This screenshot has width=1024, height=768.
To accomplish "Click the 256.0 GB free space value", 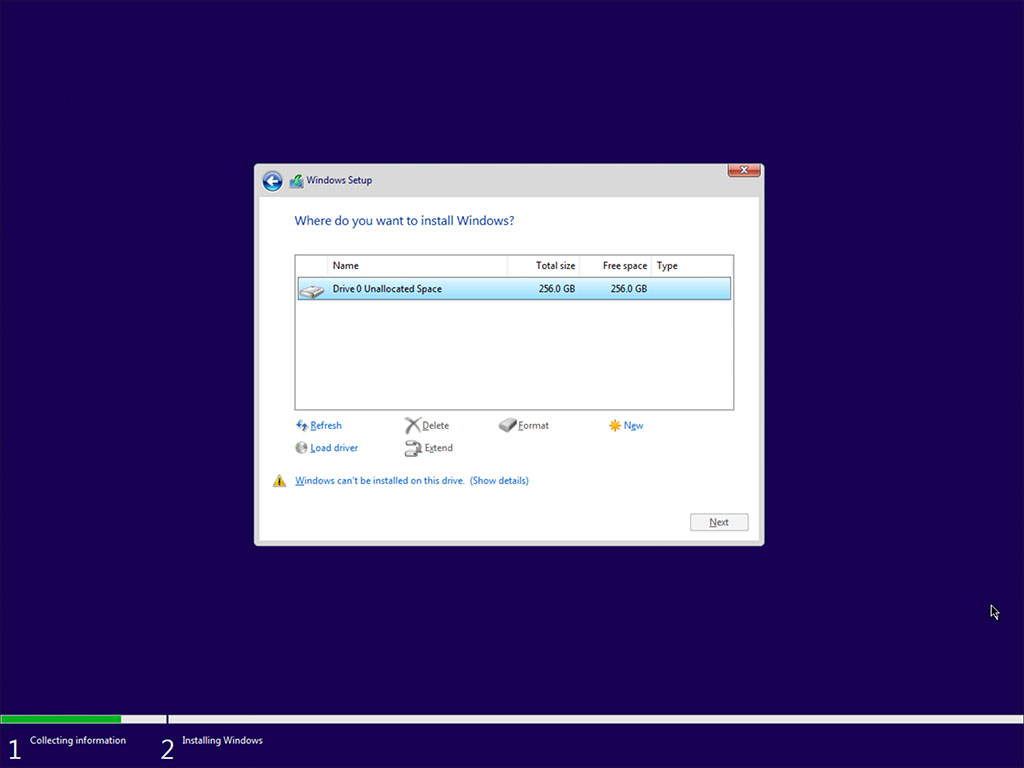I will click(x=628, y=289).
